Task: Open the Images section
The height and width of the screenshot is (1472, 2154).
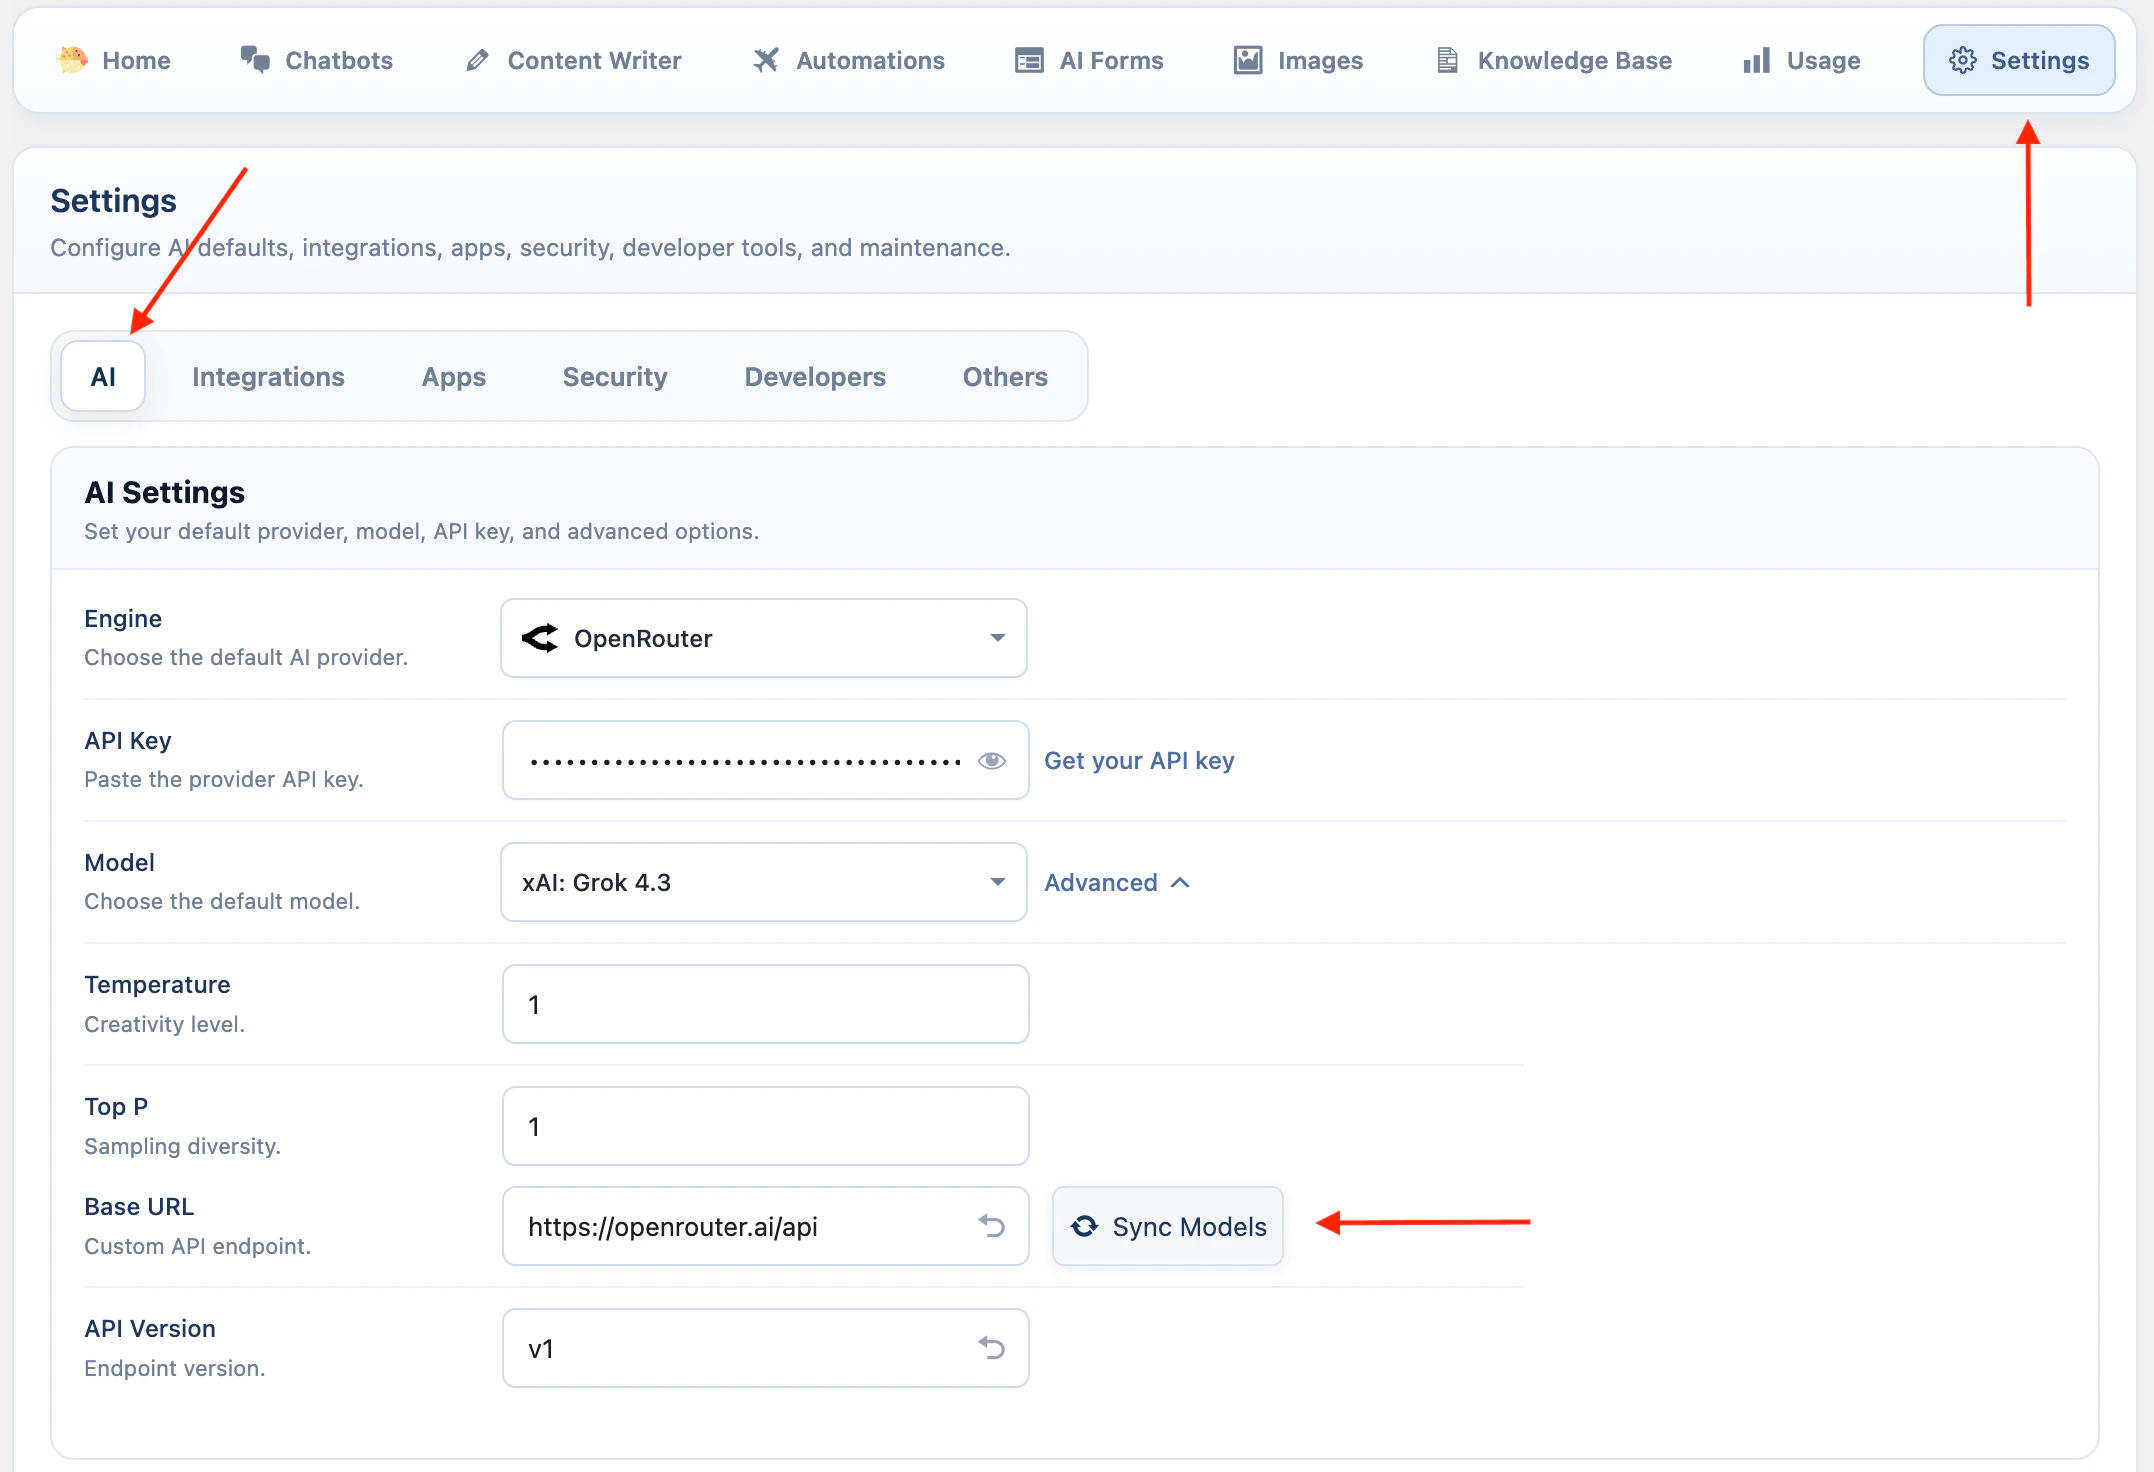Action: click(x=1298, y=60)
